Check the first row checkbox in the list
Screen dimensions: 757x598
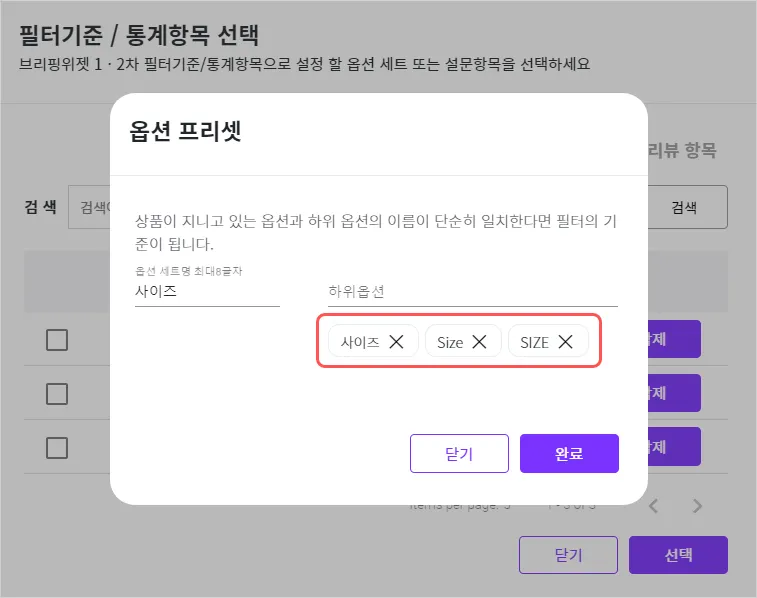pyautogui.click(x=57, y=340)
